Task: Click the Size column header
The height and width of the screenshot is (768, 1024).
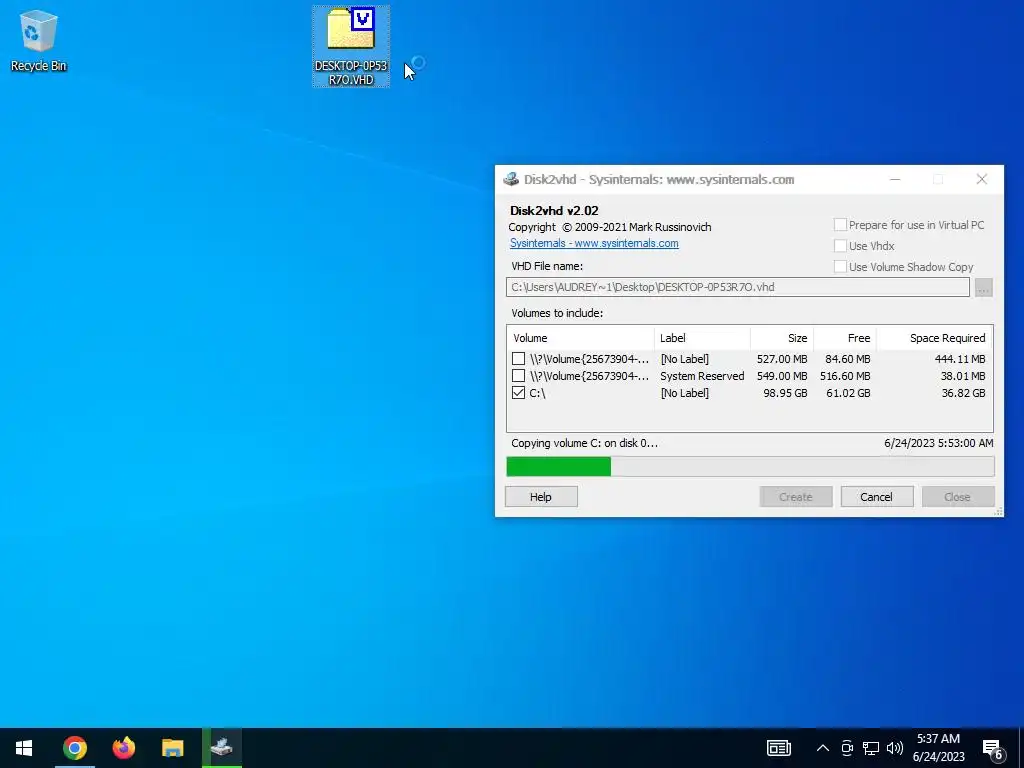Action: [x=782, y=338]
